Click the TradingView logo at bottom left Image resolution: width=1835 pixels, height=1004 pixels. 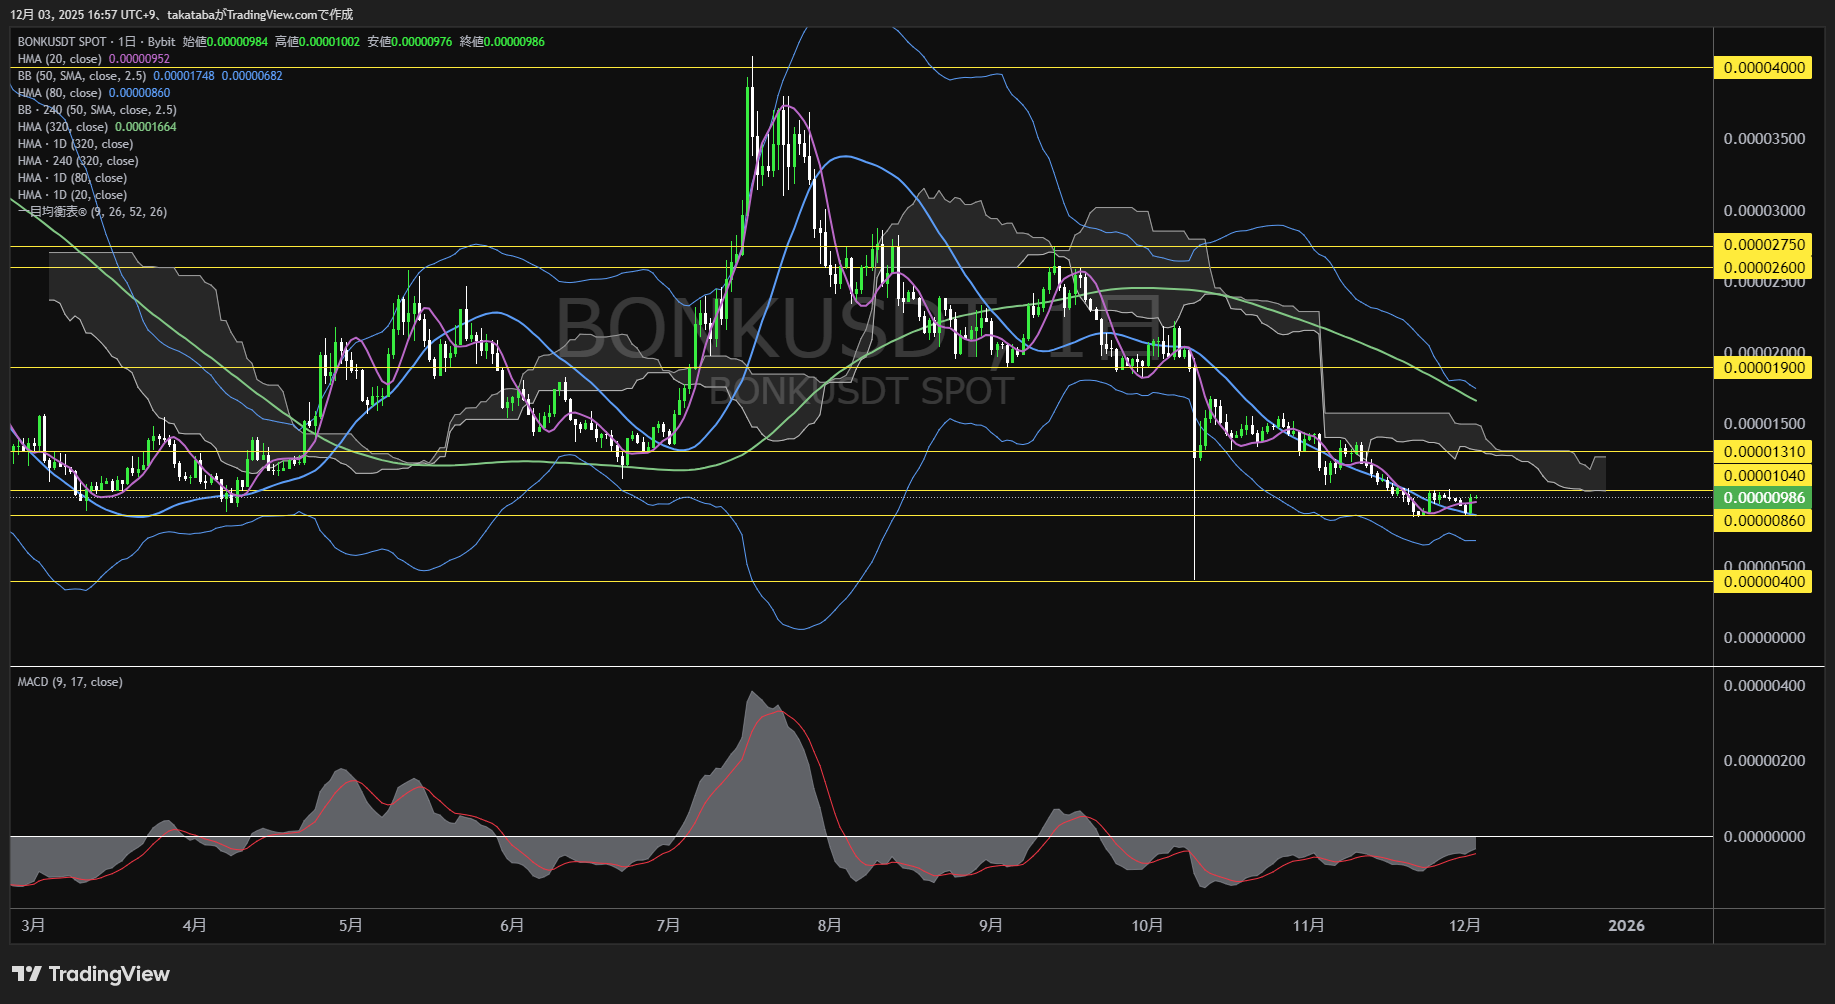[91, 974]
